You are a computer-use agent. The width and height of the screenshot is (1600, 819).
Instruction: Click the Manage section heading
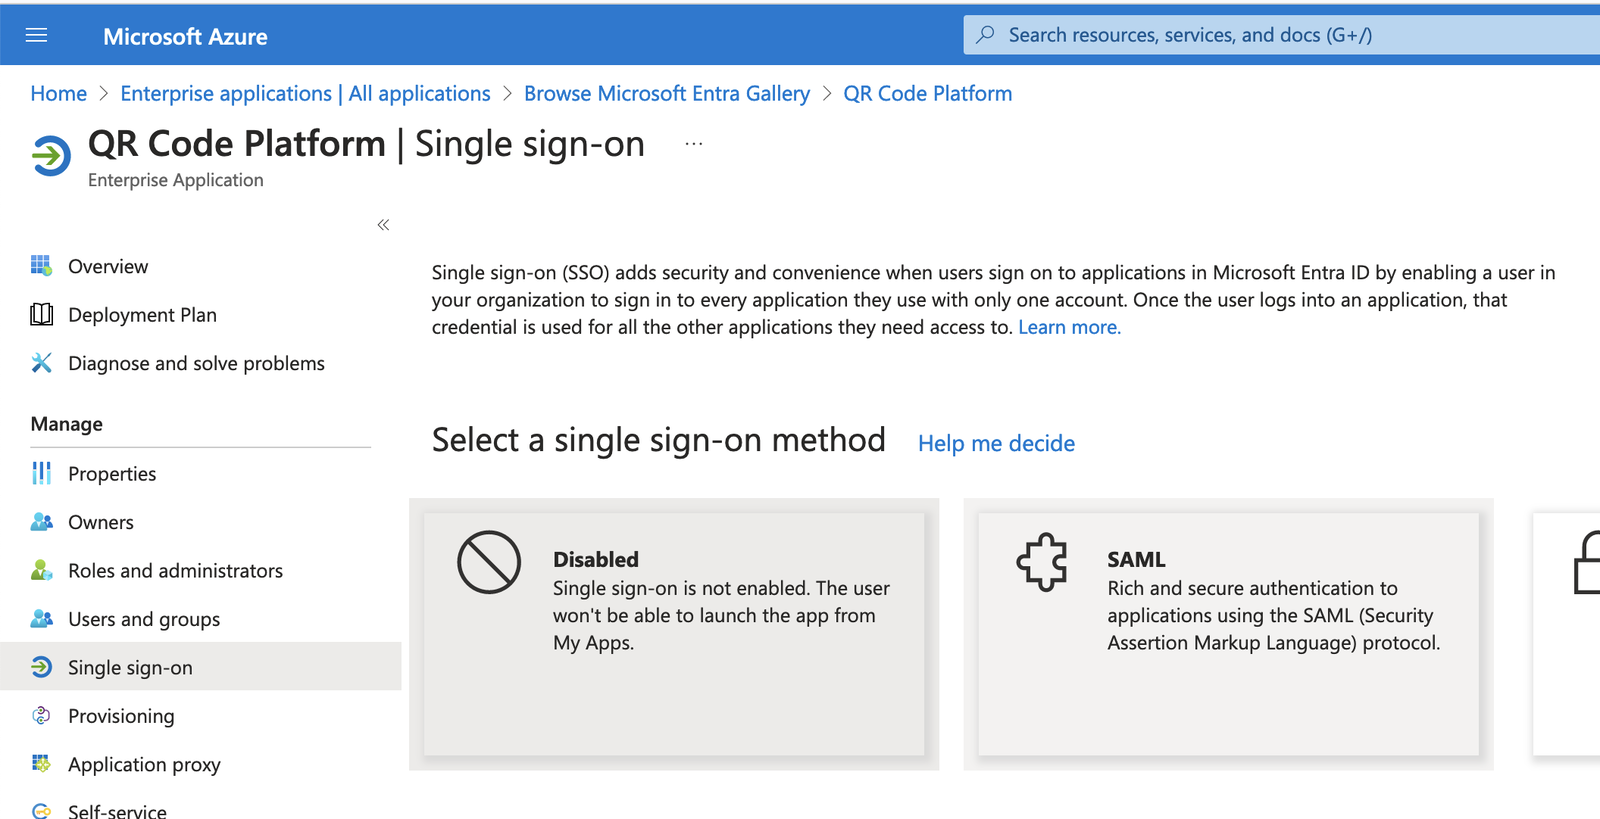[67, 424]
